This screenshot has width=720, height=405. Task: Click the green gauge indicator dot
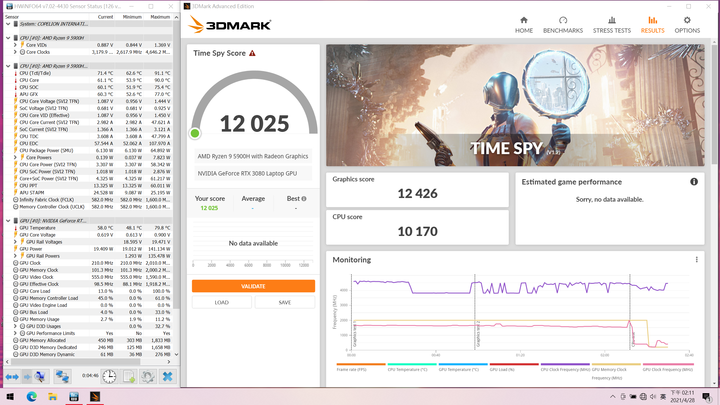(195, 133)
